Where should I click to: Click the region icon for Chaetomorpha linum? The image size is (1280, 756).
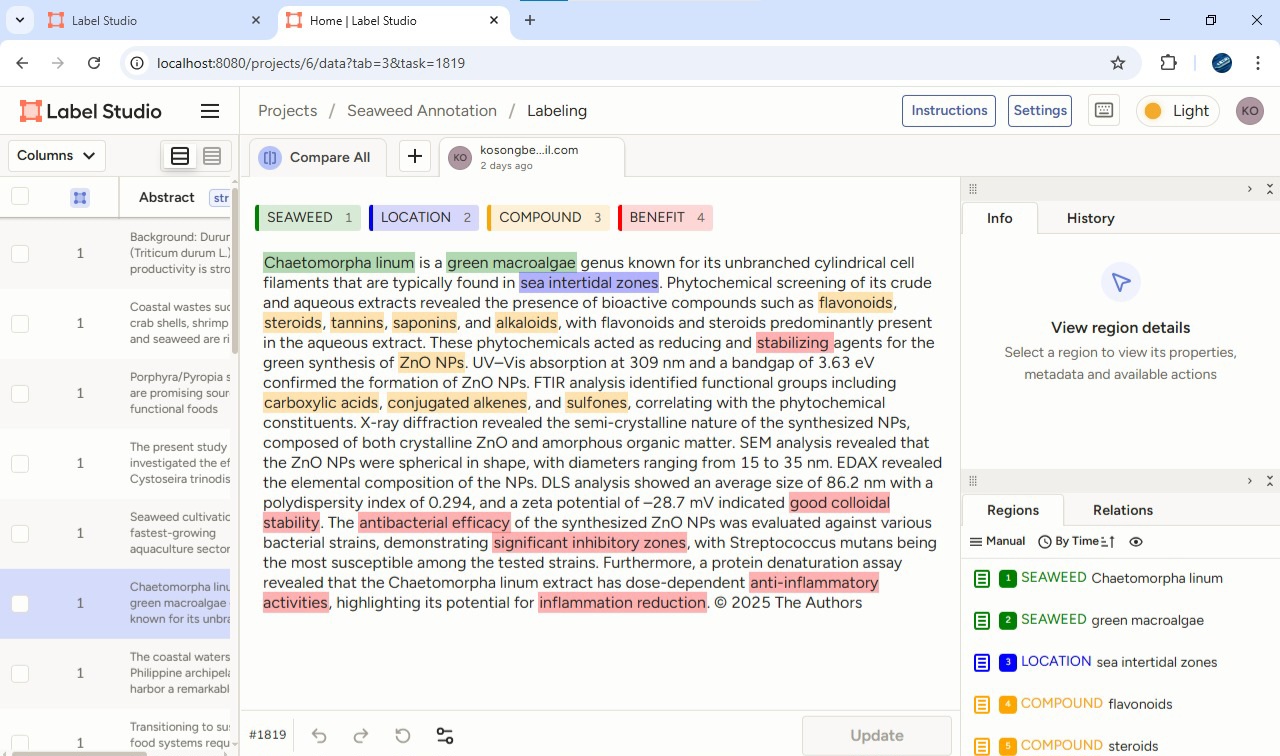[982, 579]
